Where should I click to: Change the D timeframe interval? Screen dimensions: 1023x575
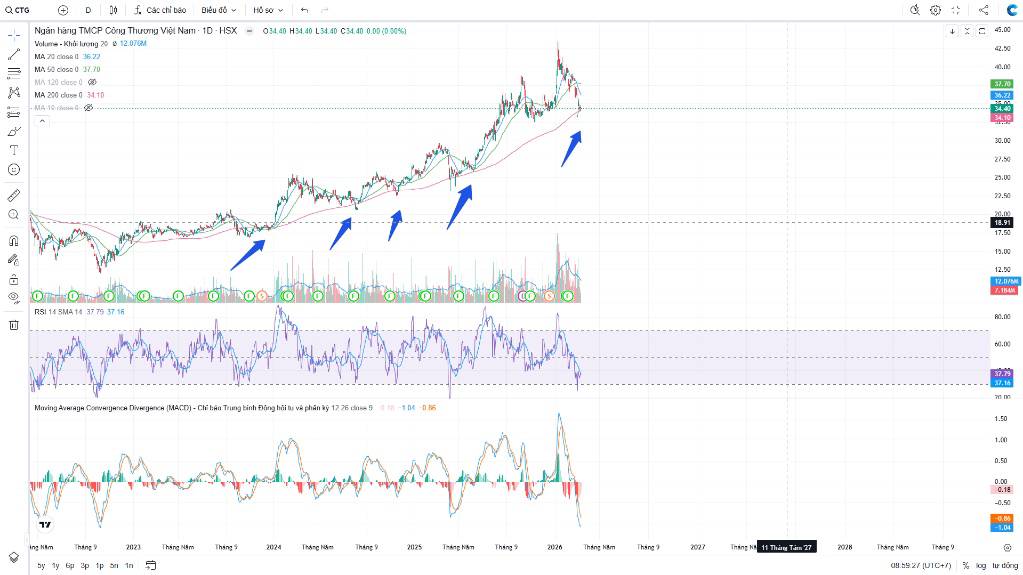(x=88, y=10)
